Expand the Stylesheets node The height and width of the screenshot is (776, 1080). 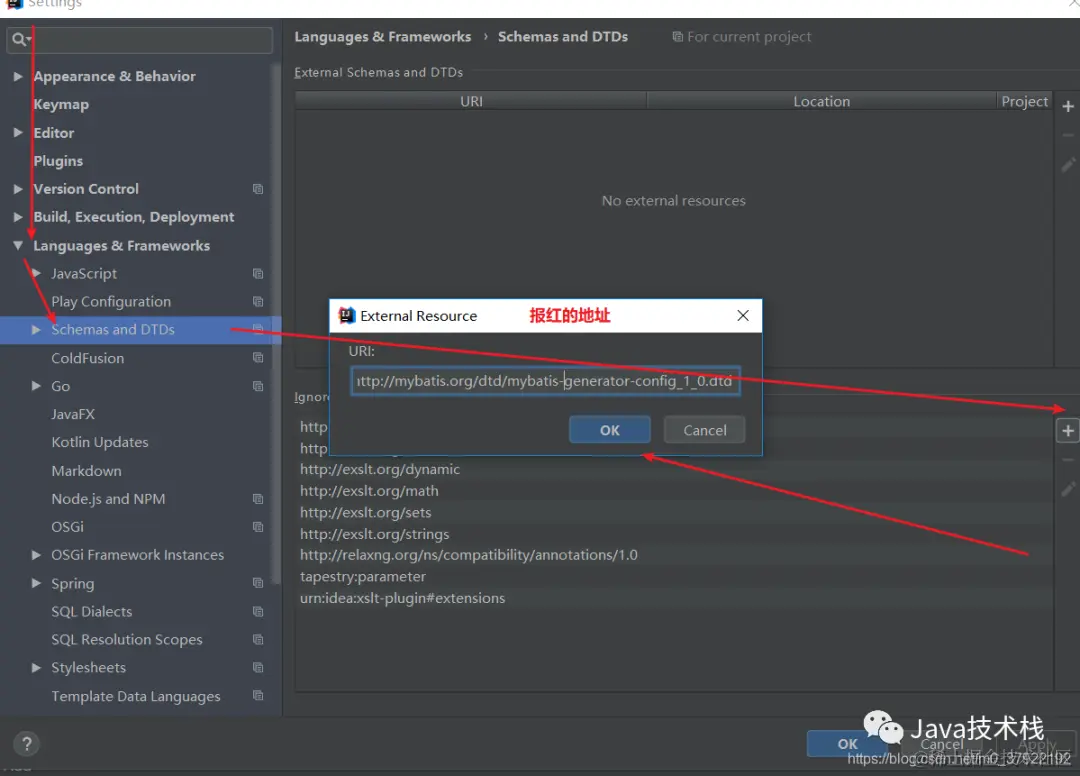[x=36, y=667]
